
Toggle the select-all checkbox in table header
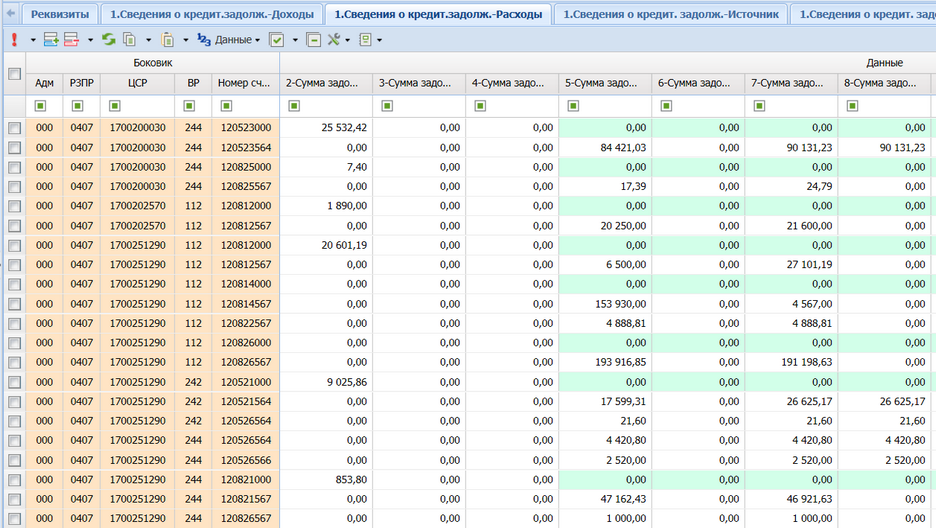click(x=14, y=73)
